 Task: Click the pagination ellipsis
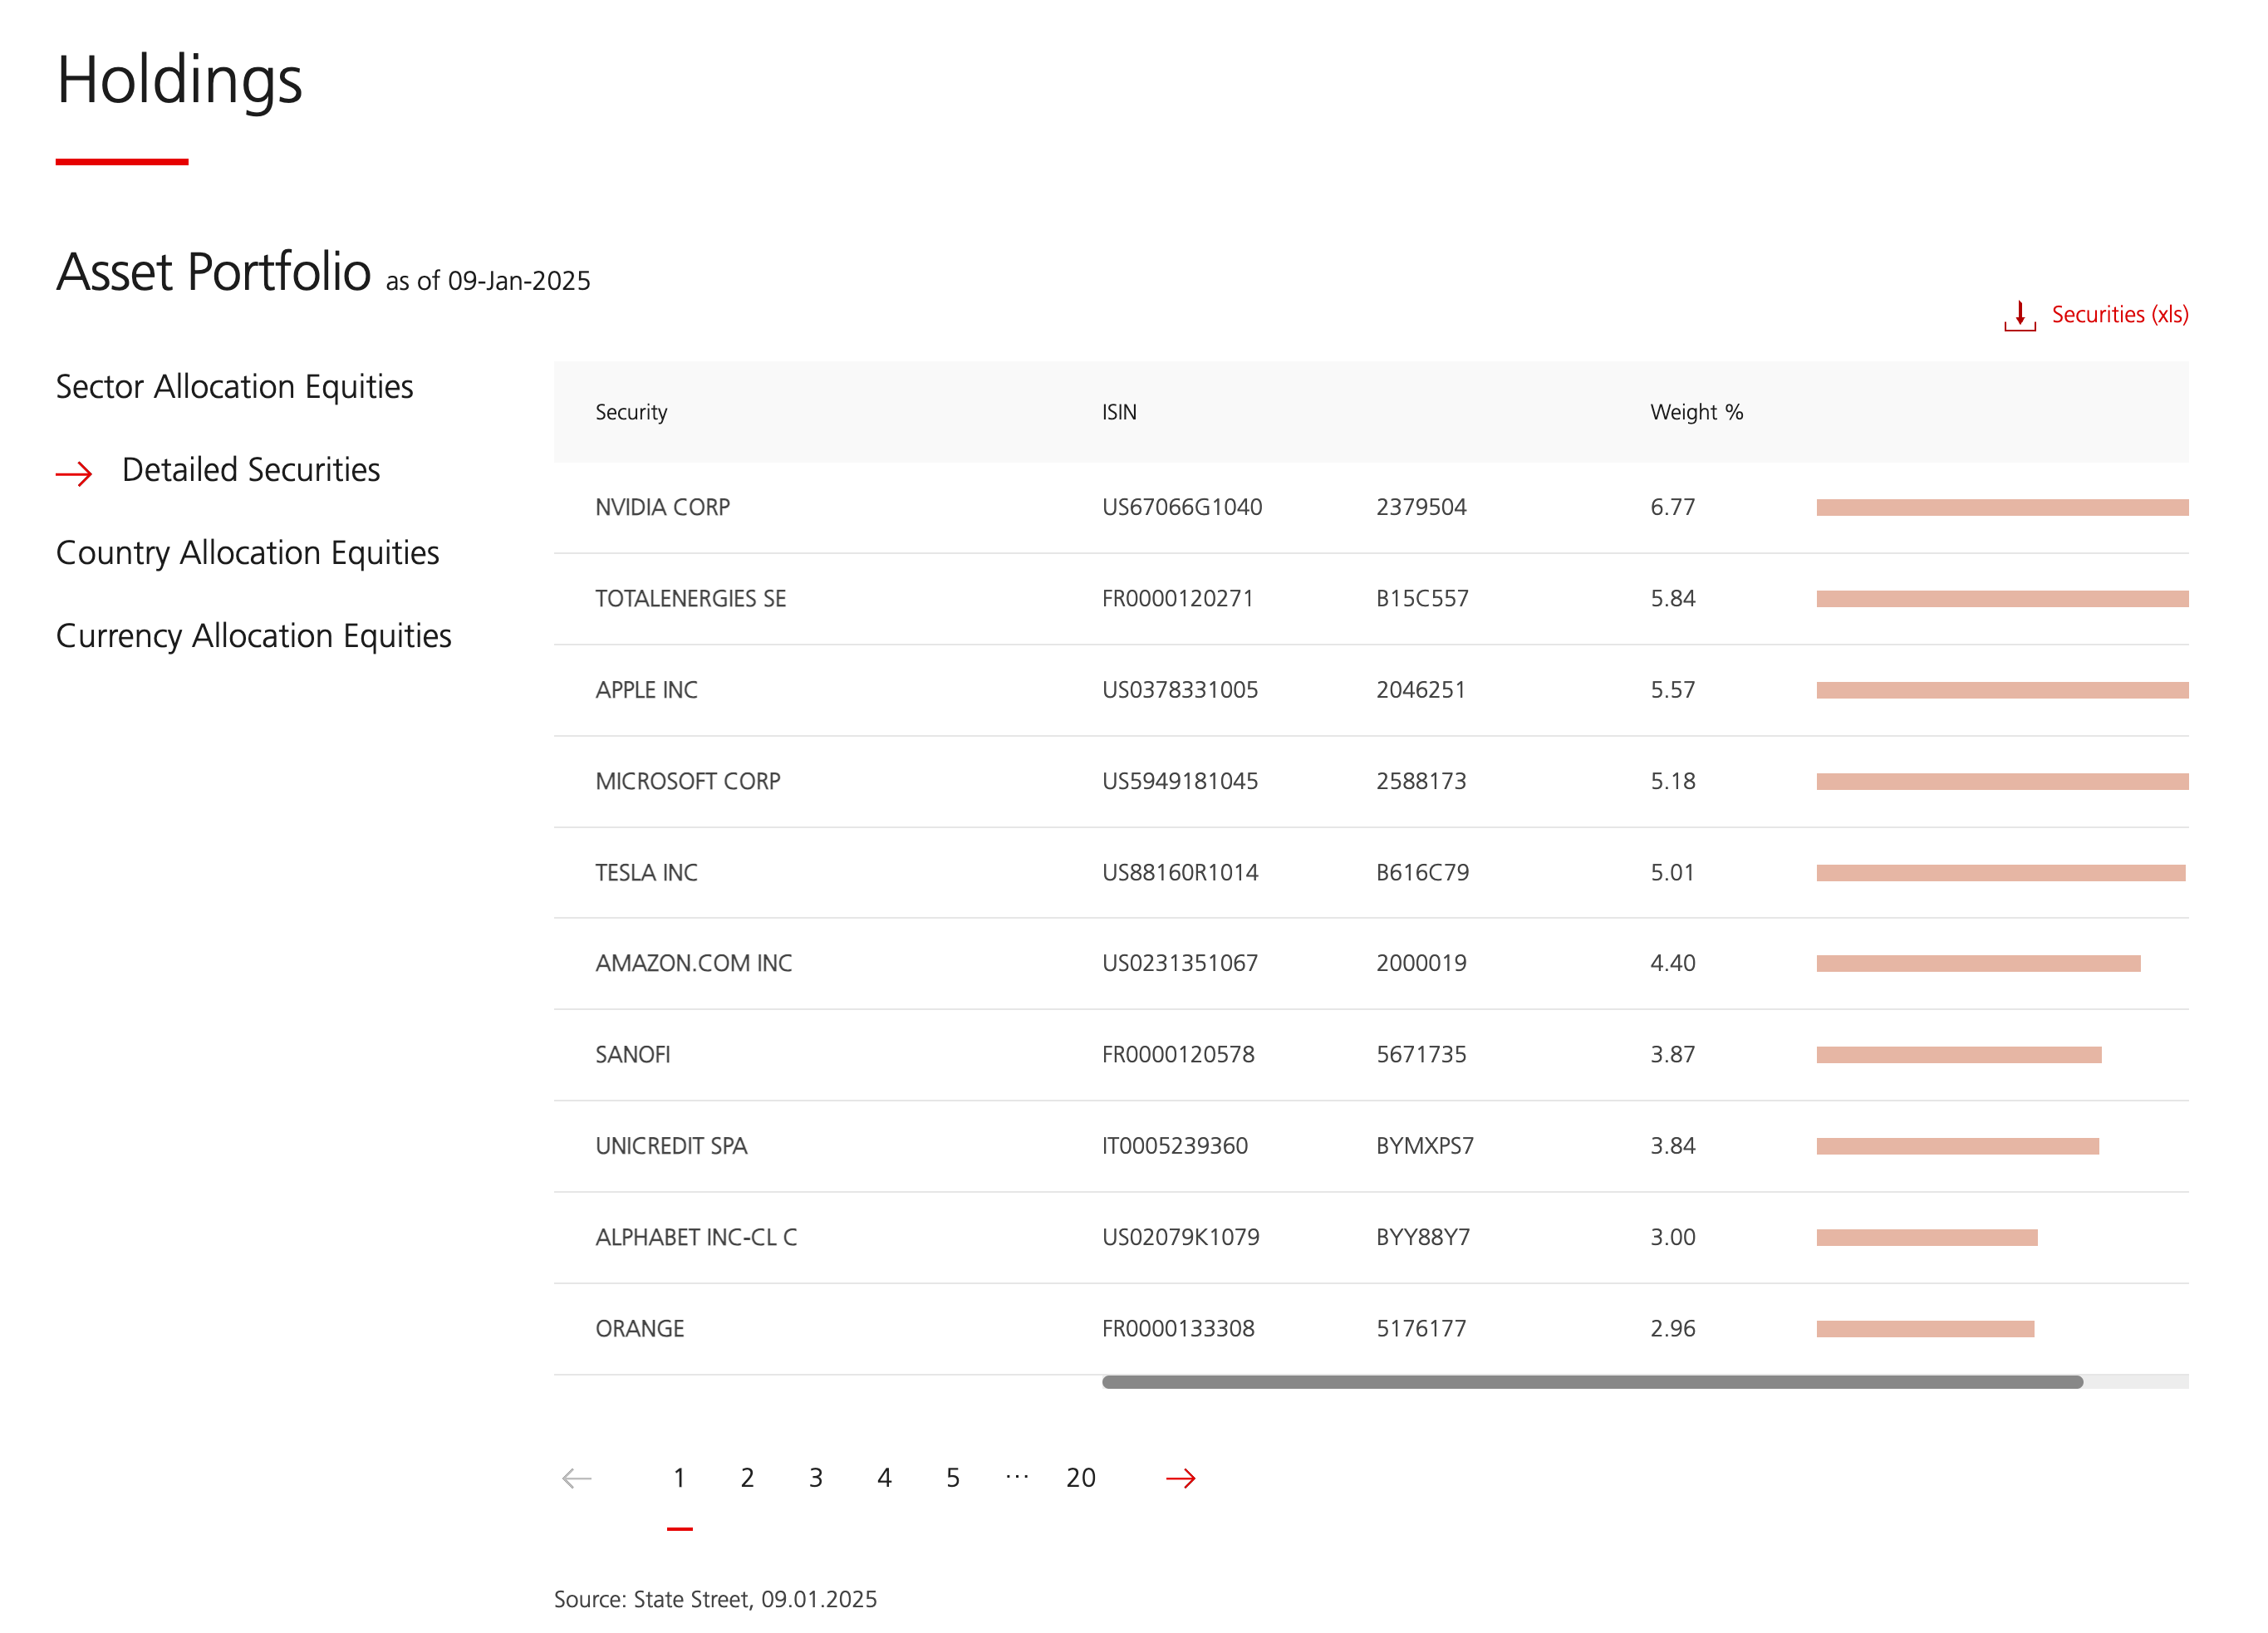(x=1017, y=1476)
